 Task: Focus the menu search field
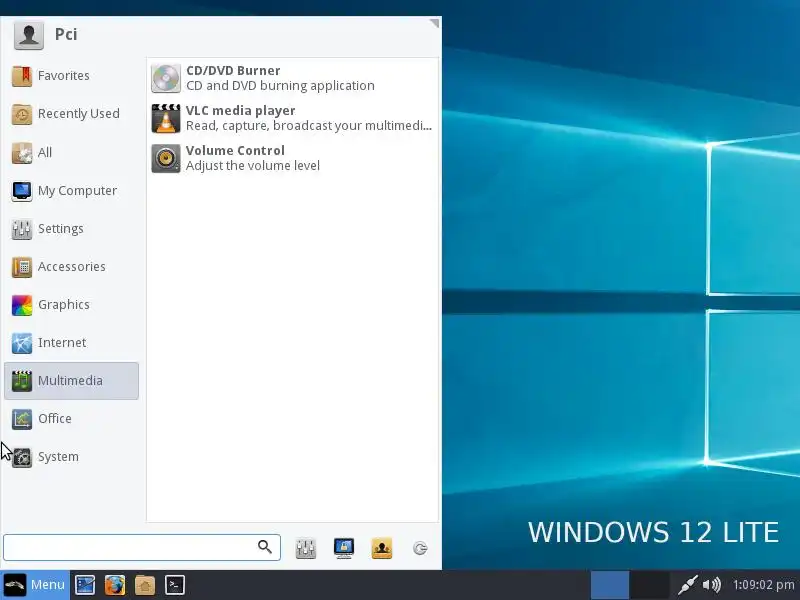point(142,547)
